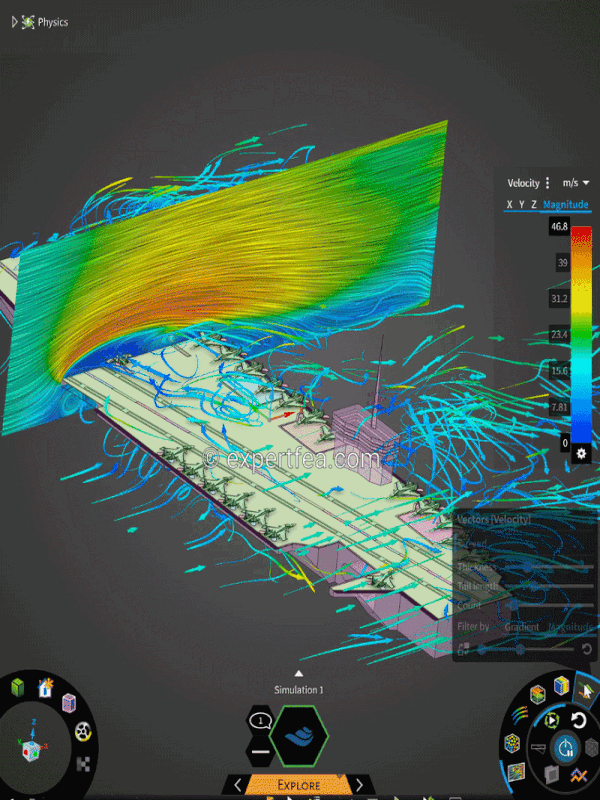Click the greyed wireframe cube icon
The height and width of the screenshot is (800, 600).
pyautogui.click(x=591, y=748)
